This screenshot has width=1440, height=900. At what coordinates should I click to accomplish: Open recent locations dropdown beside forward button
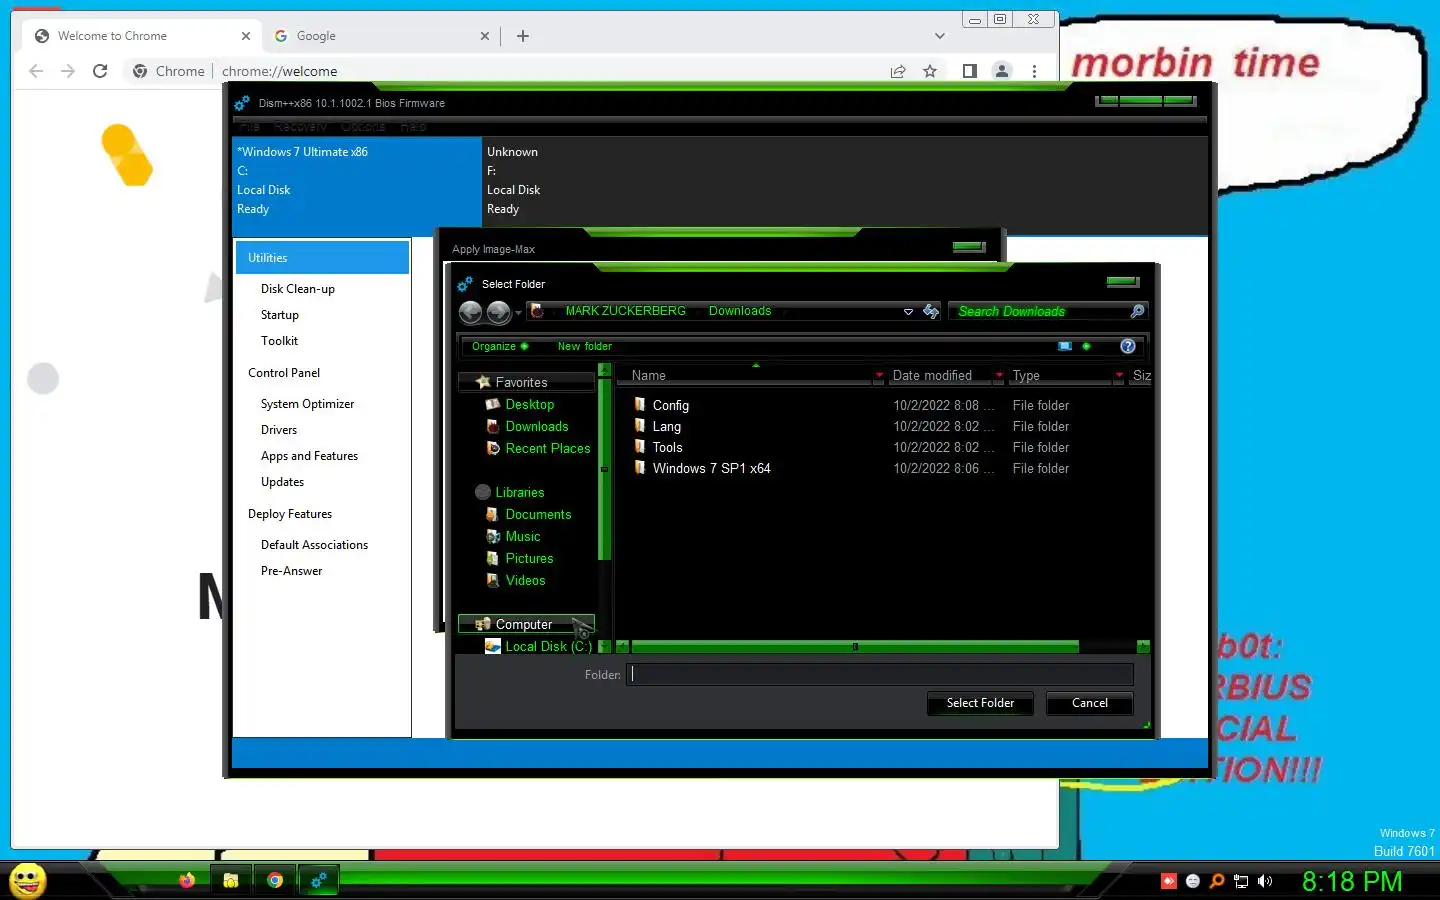coord(518,313)
